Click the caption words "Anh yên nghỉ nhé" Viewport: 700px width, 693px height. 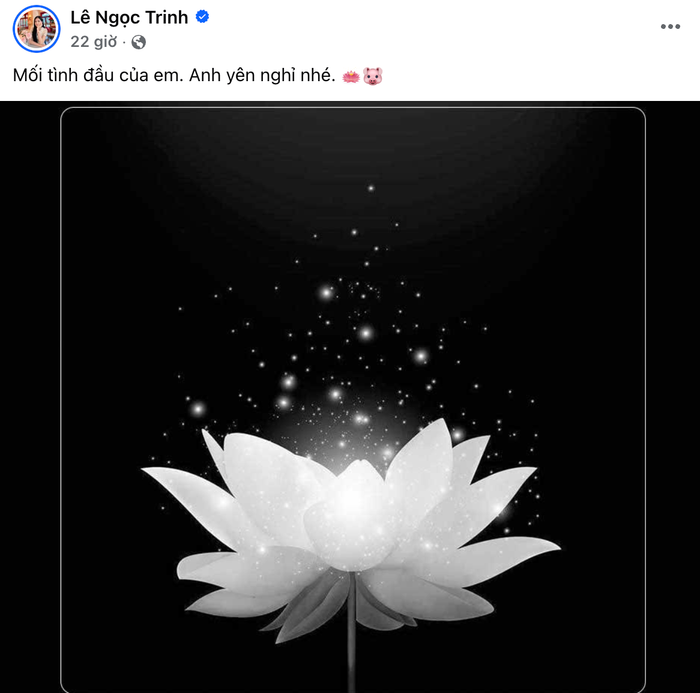coord(260,75)
